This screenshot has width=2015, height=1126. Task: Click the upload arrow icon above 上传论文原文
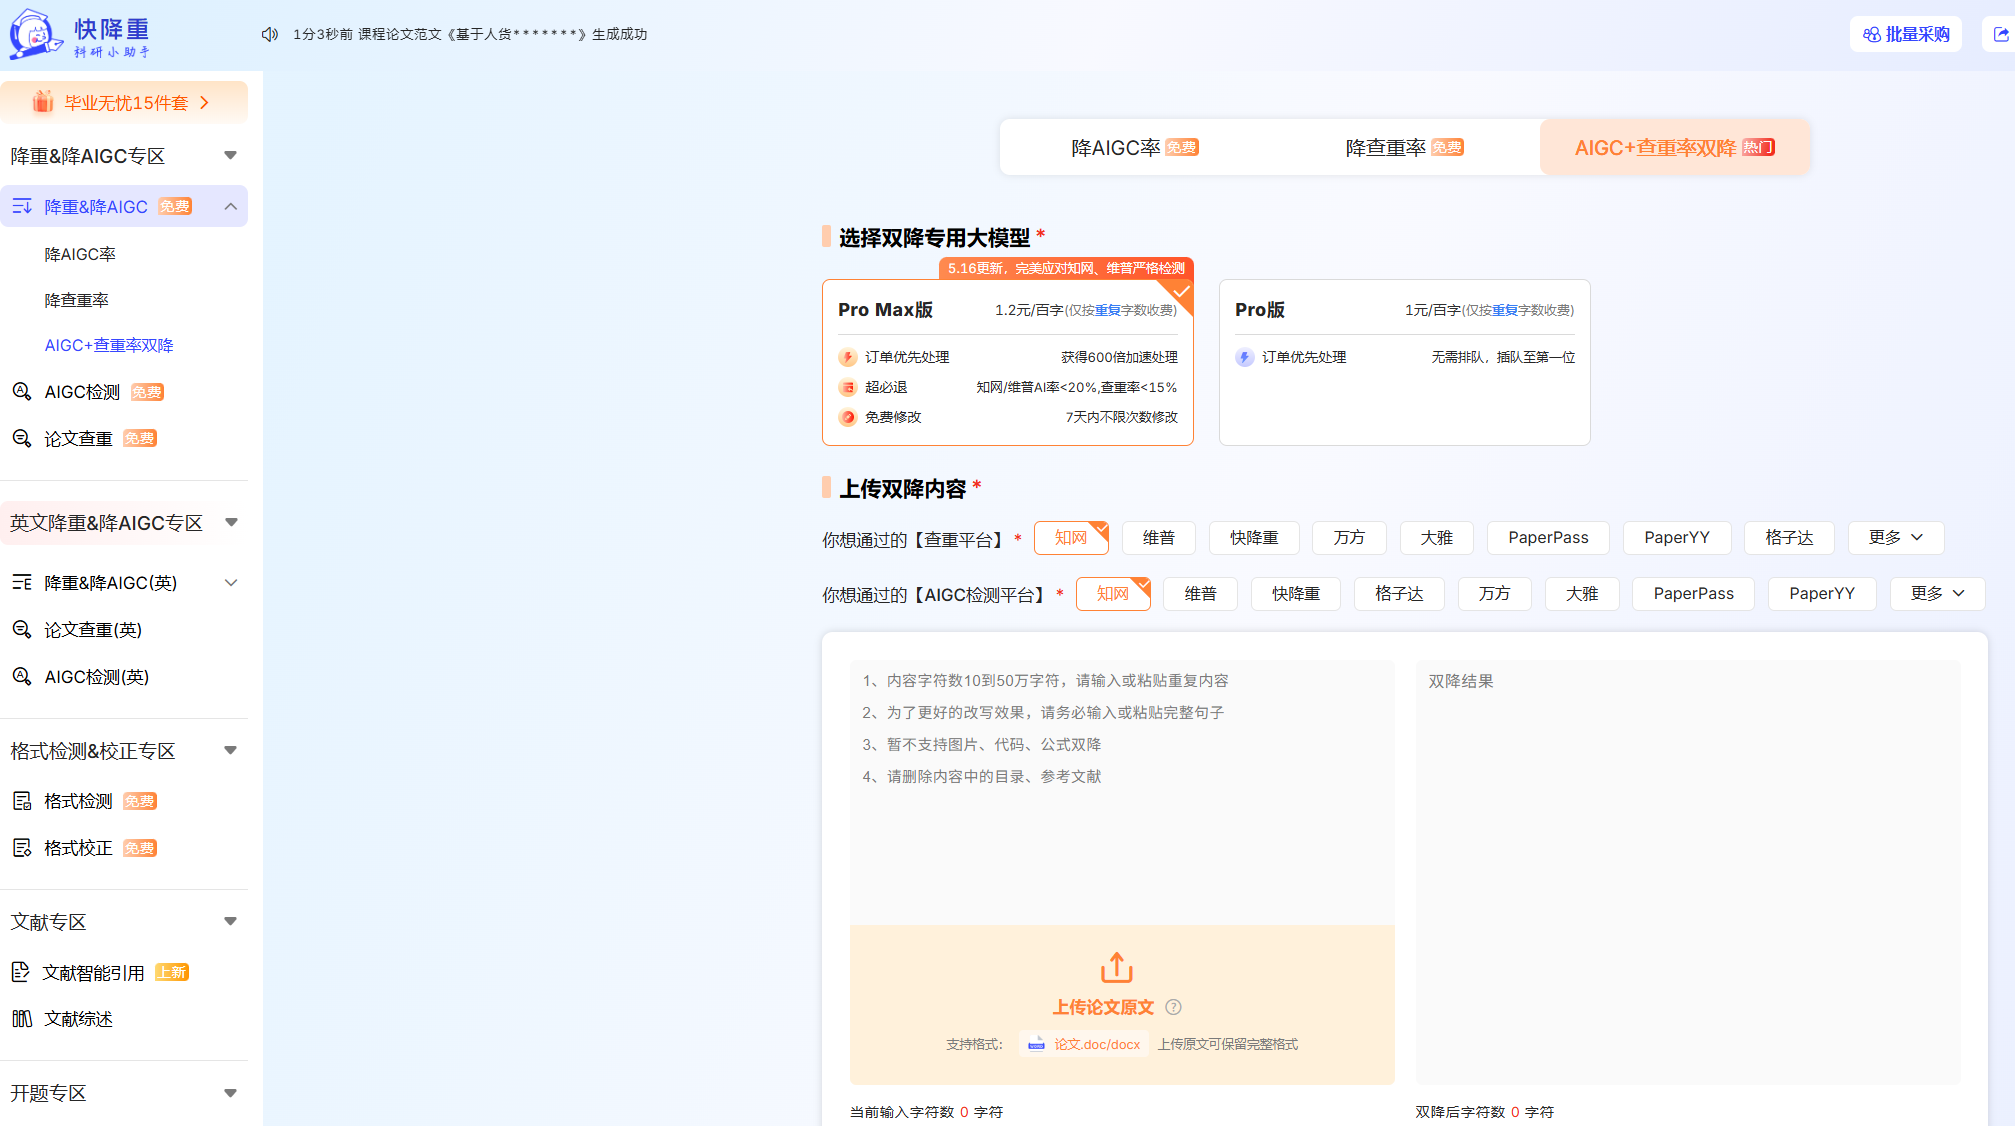coord(1117,967)
